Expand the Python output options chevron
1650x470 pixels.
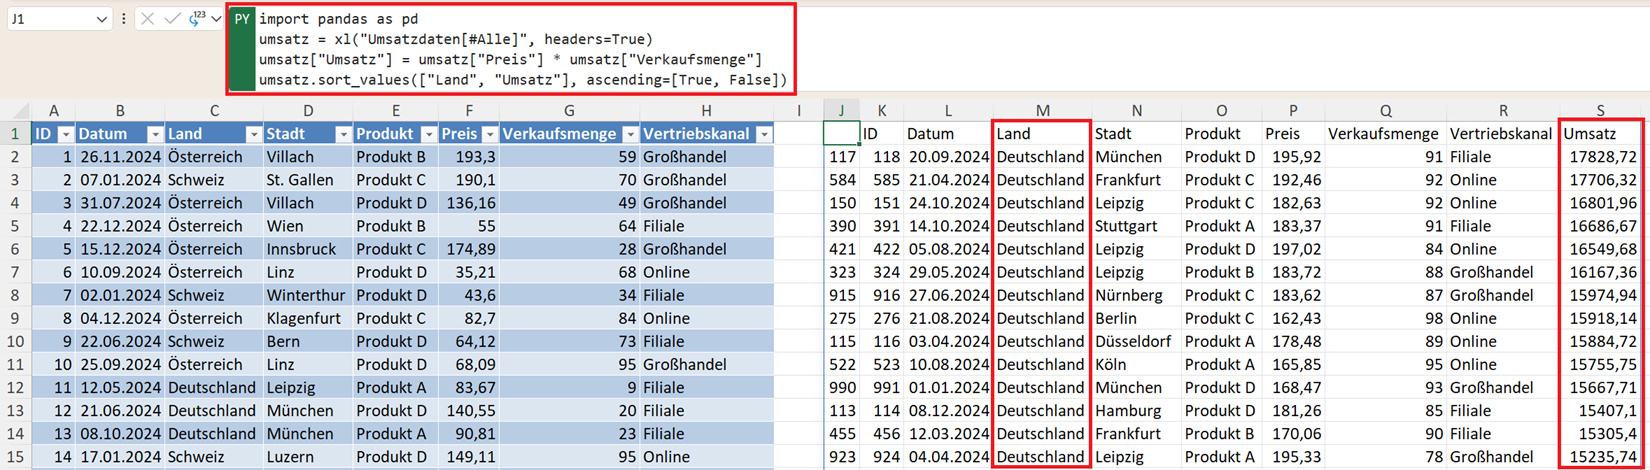click(215, 19)
